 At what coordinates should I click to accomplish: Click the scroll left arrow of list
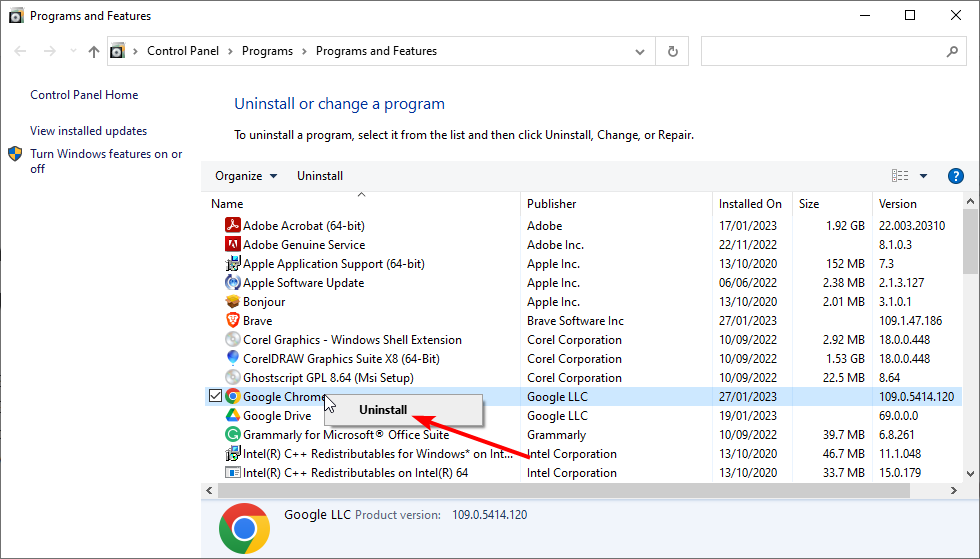[x=209, y=491]
